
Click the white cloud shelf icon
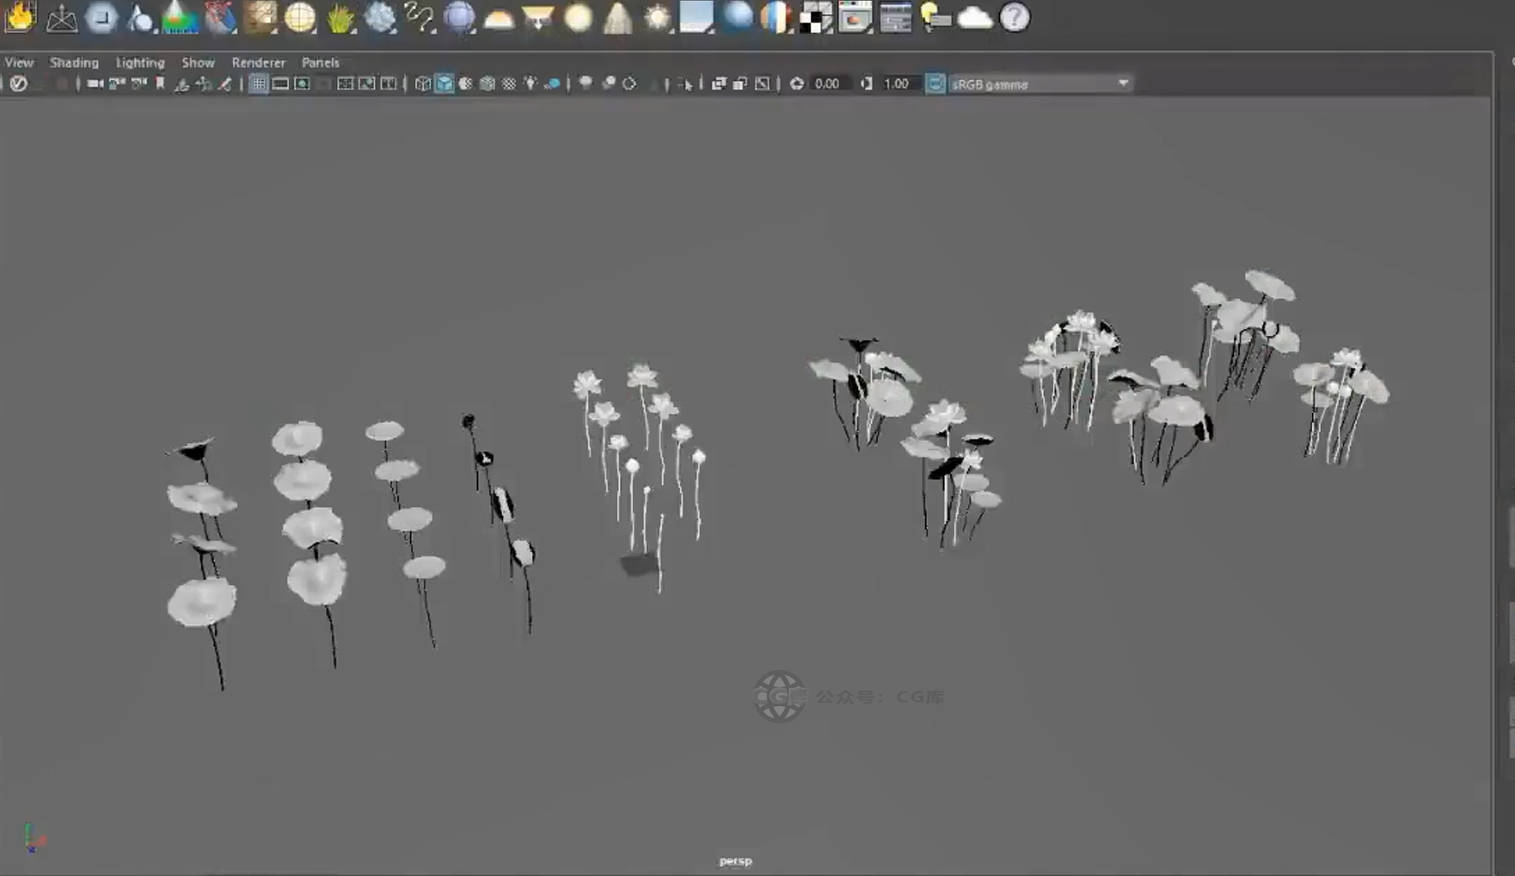(x=974, y=18)
